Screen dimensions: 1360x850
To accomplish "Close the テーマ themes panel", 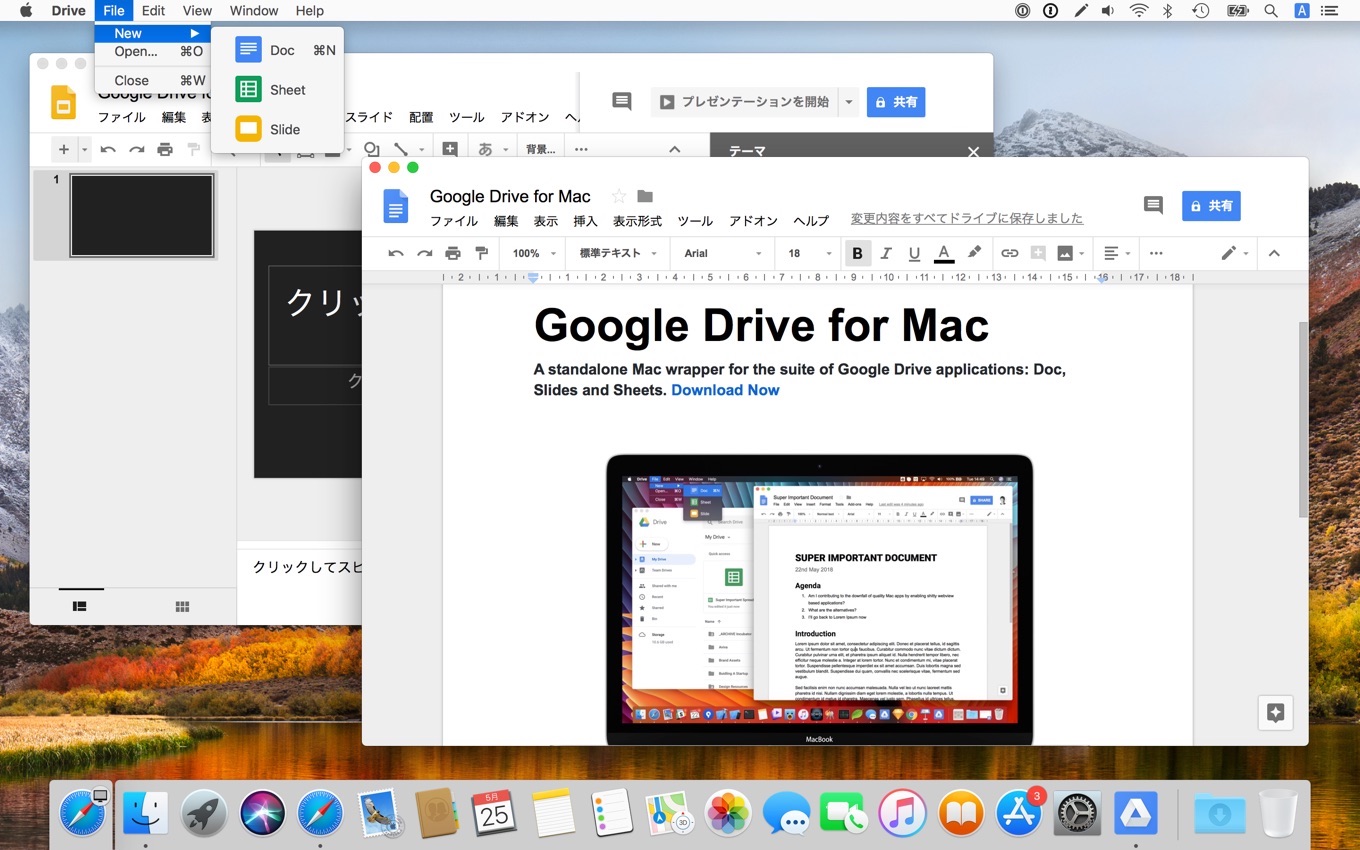I will coord(973,152).
